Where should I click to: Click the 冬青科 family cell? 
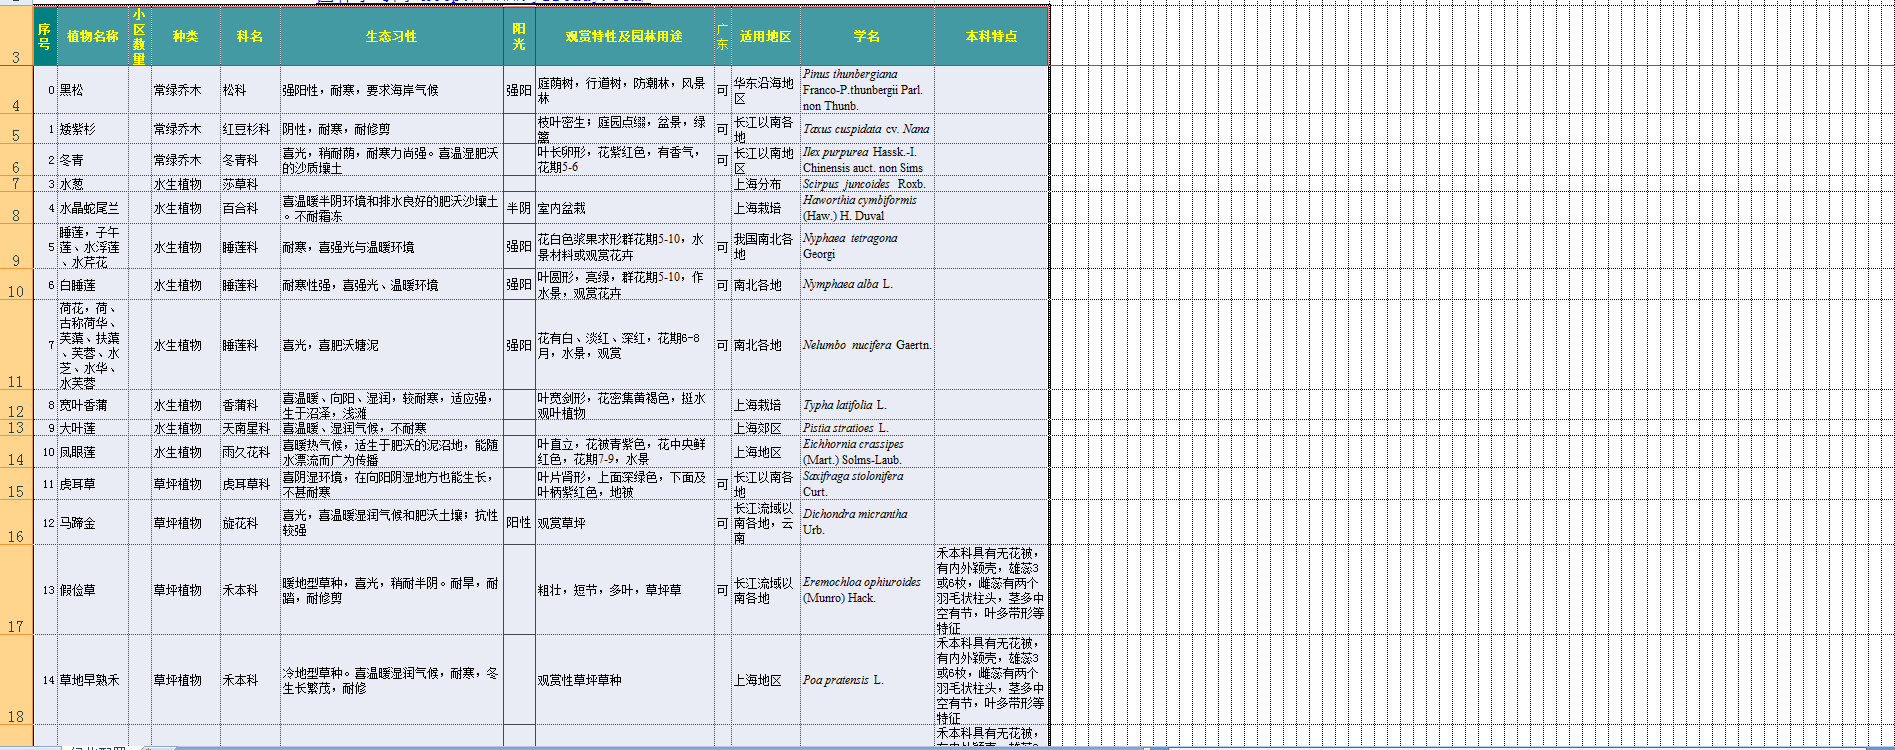click(250, 160)
